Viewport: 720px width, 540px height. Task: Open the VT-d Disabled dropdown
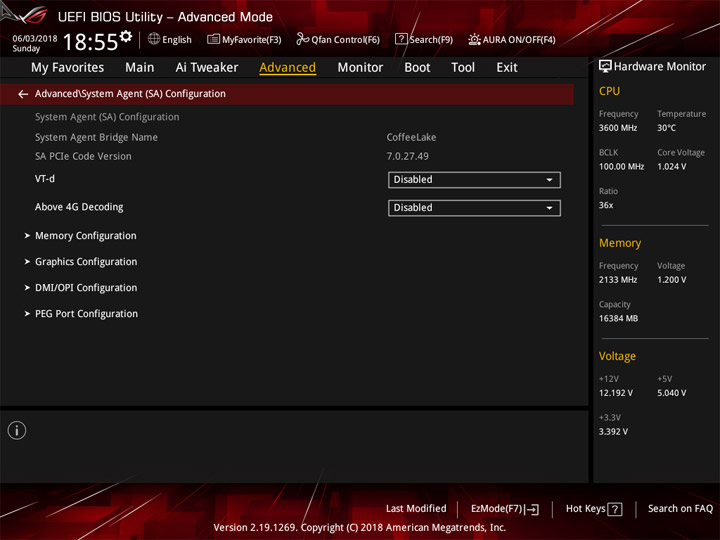(474, 180)
